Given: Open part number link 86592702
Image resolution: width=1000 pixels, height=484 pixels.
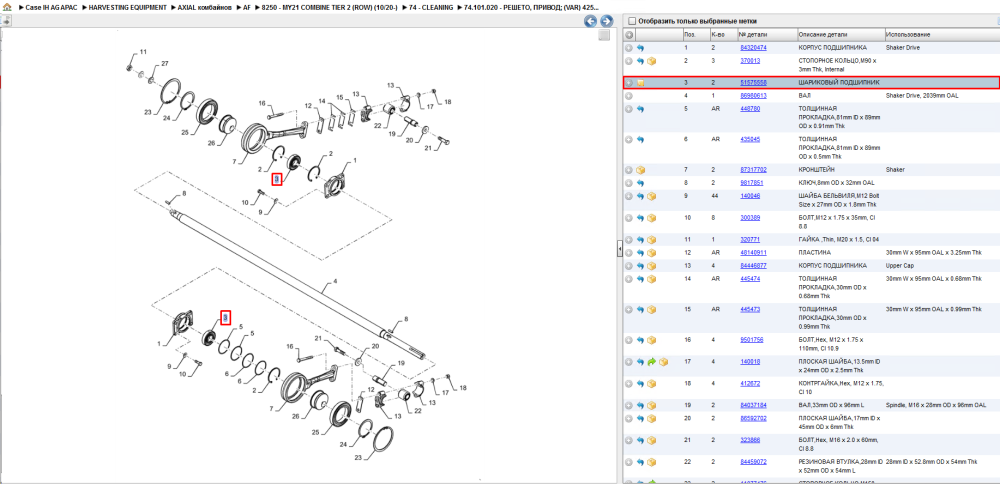Looking at the screenshot, I should coord(753,418).
